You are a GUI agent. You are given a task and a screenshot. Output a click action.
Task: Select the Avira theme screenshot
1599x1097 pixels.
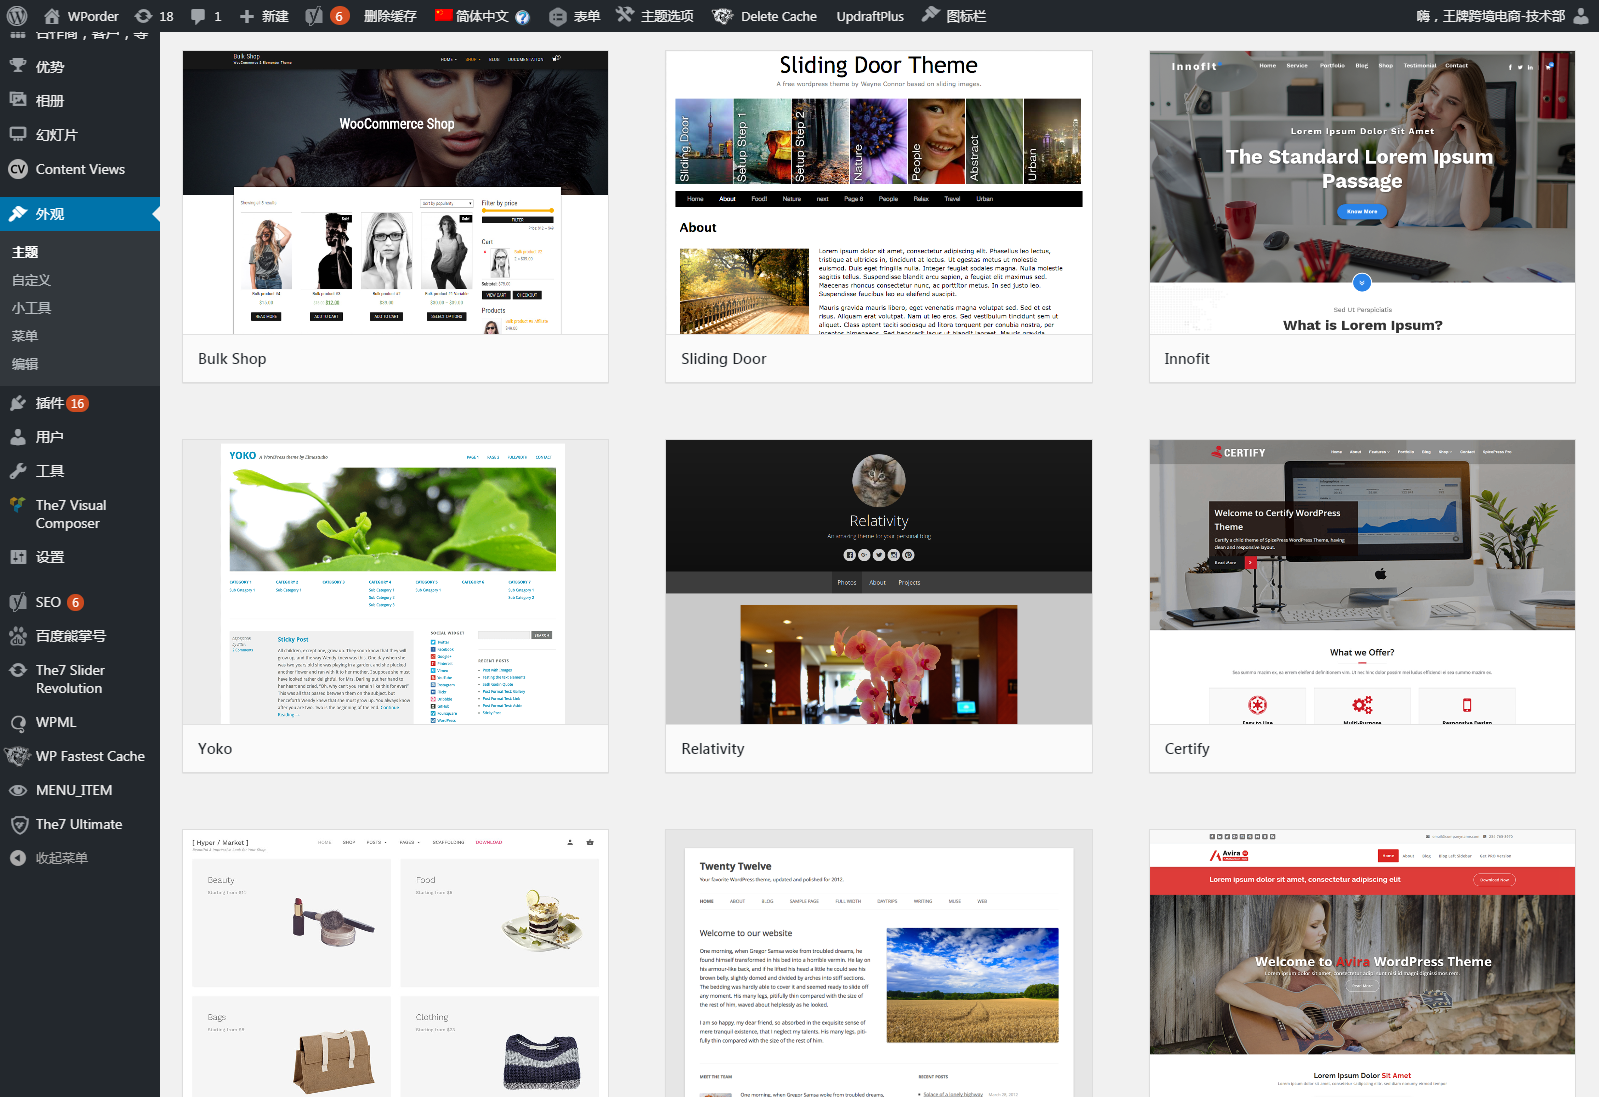pyautogui.click(x=1362, y=963)
